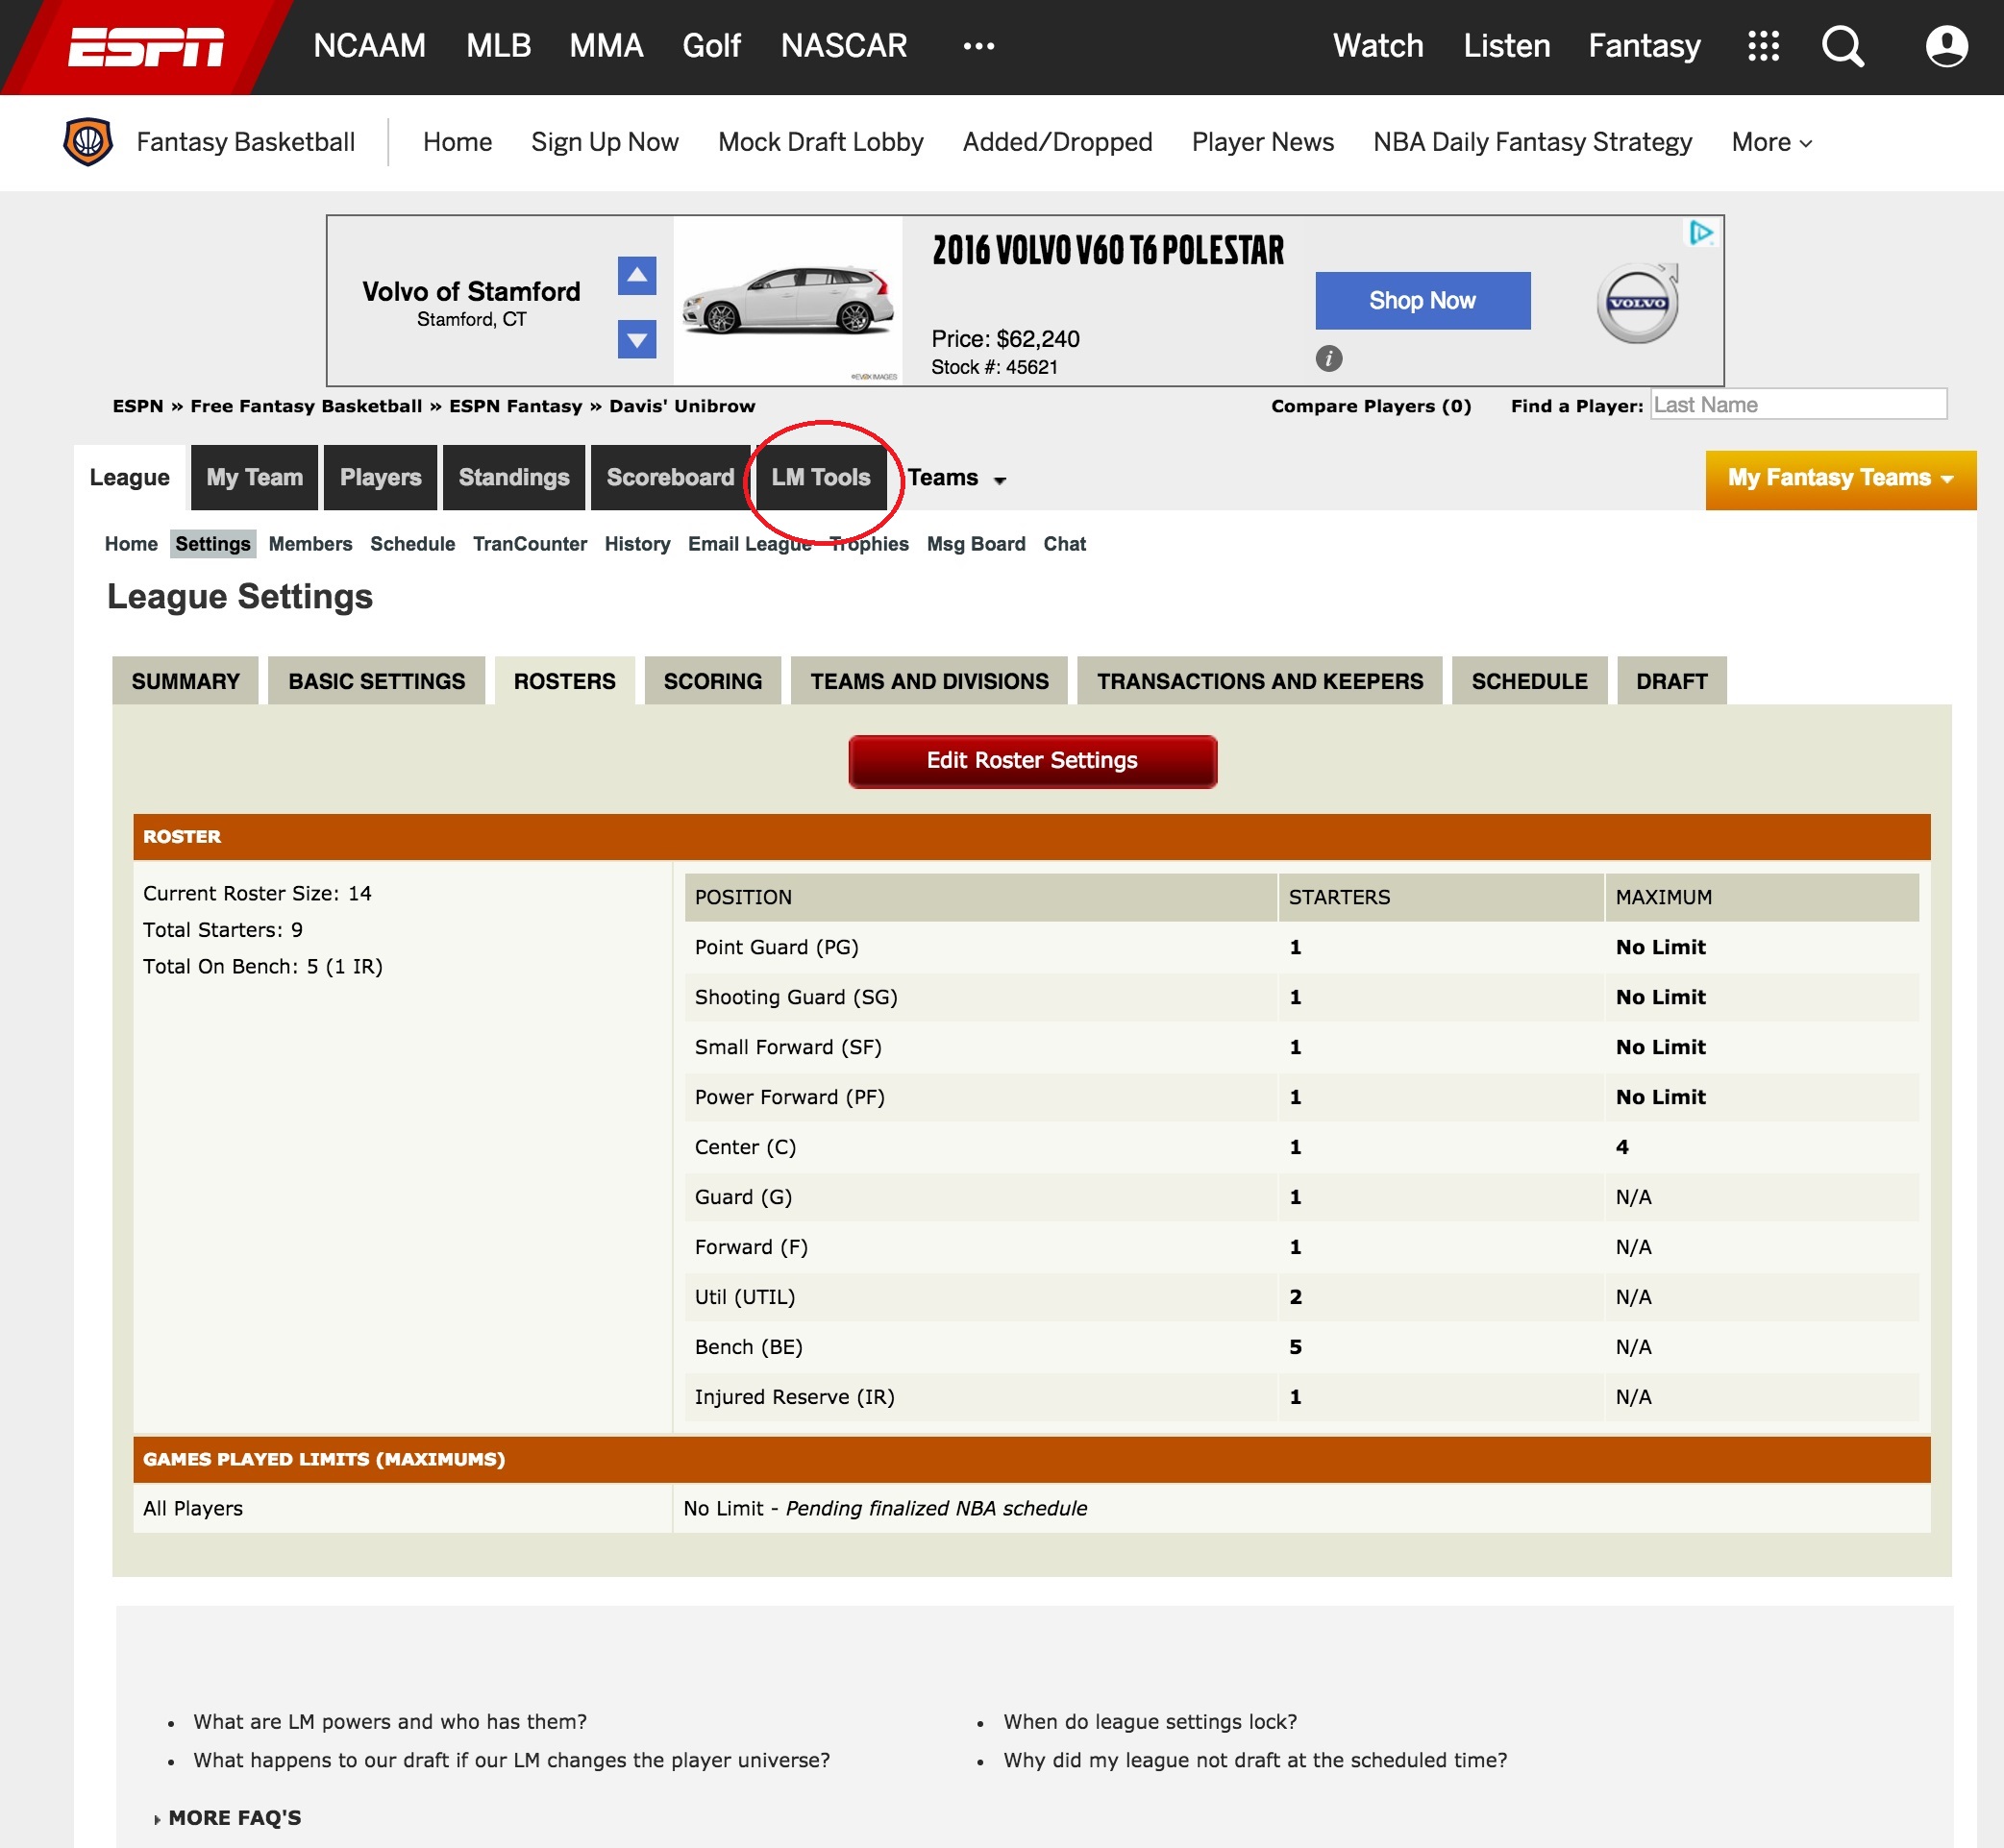
Task: Open league Chat
Action: click(1064, 544)
